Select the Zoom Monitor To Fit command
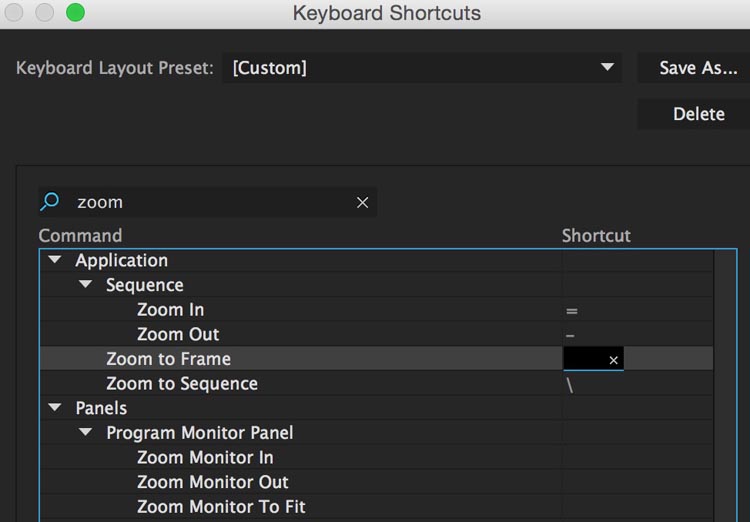This screenshot has height=522, width=750. point(221,506)
